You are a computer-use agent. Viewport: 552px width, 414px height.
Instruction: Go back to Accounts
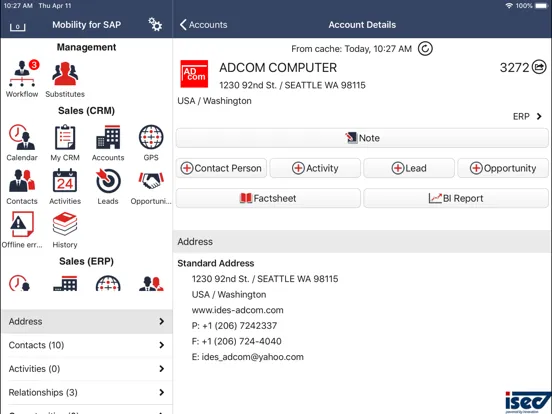[x=203, y=25]
